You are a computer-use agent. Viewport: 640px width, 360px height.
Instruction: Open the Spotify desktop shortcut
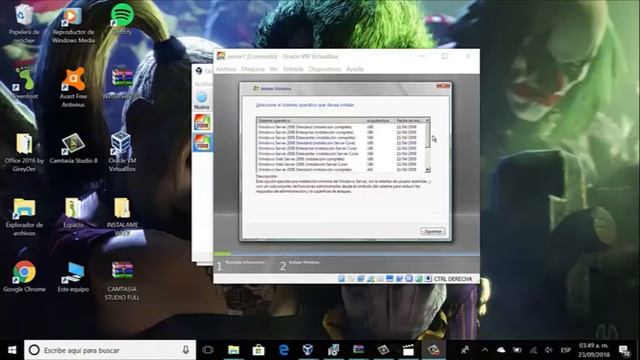[x=122, y=20]
